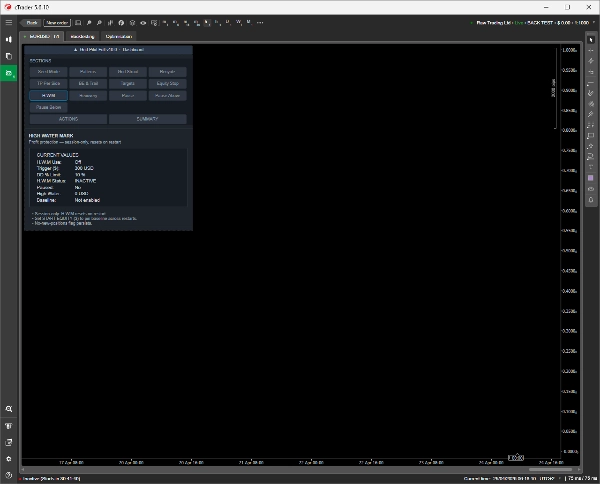Open the BE & Trail section
Viewport: 600px width, 484px height.
click(x=88, y=83)
